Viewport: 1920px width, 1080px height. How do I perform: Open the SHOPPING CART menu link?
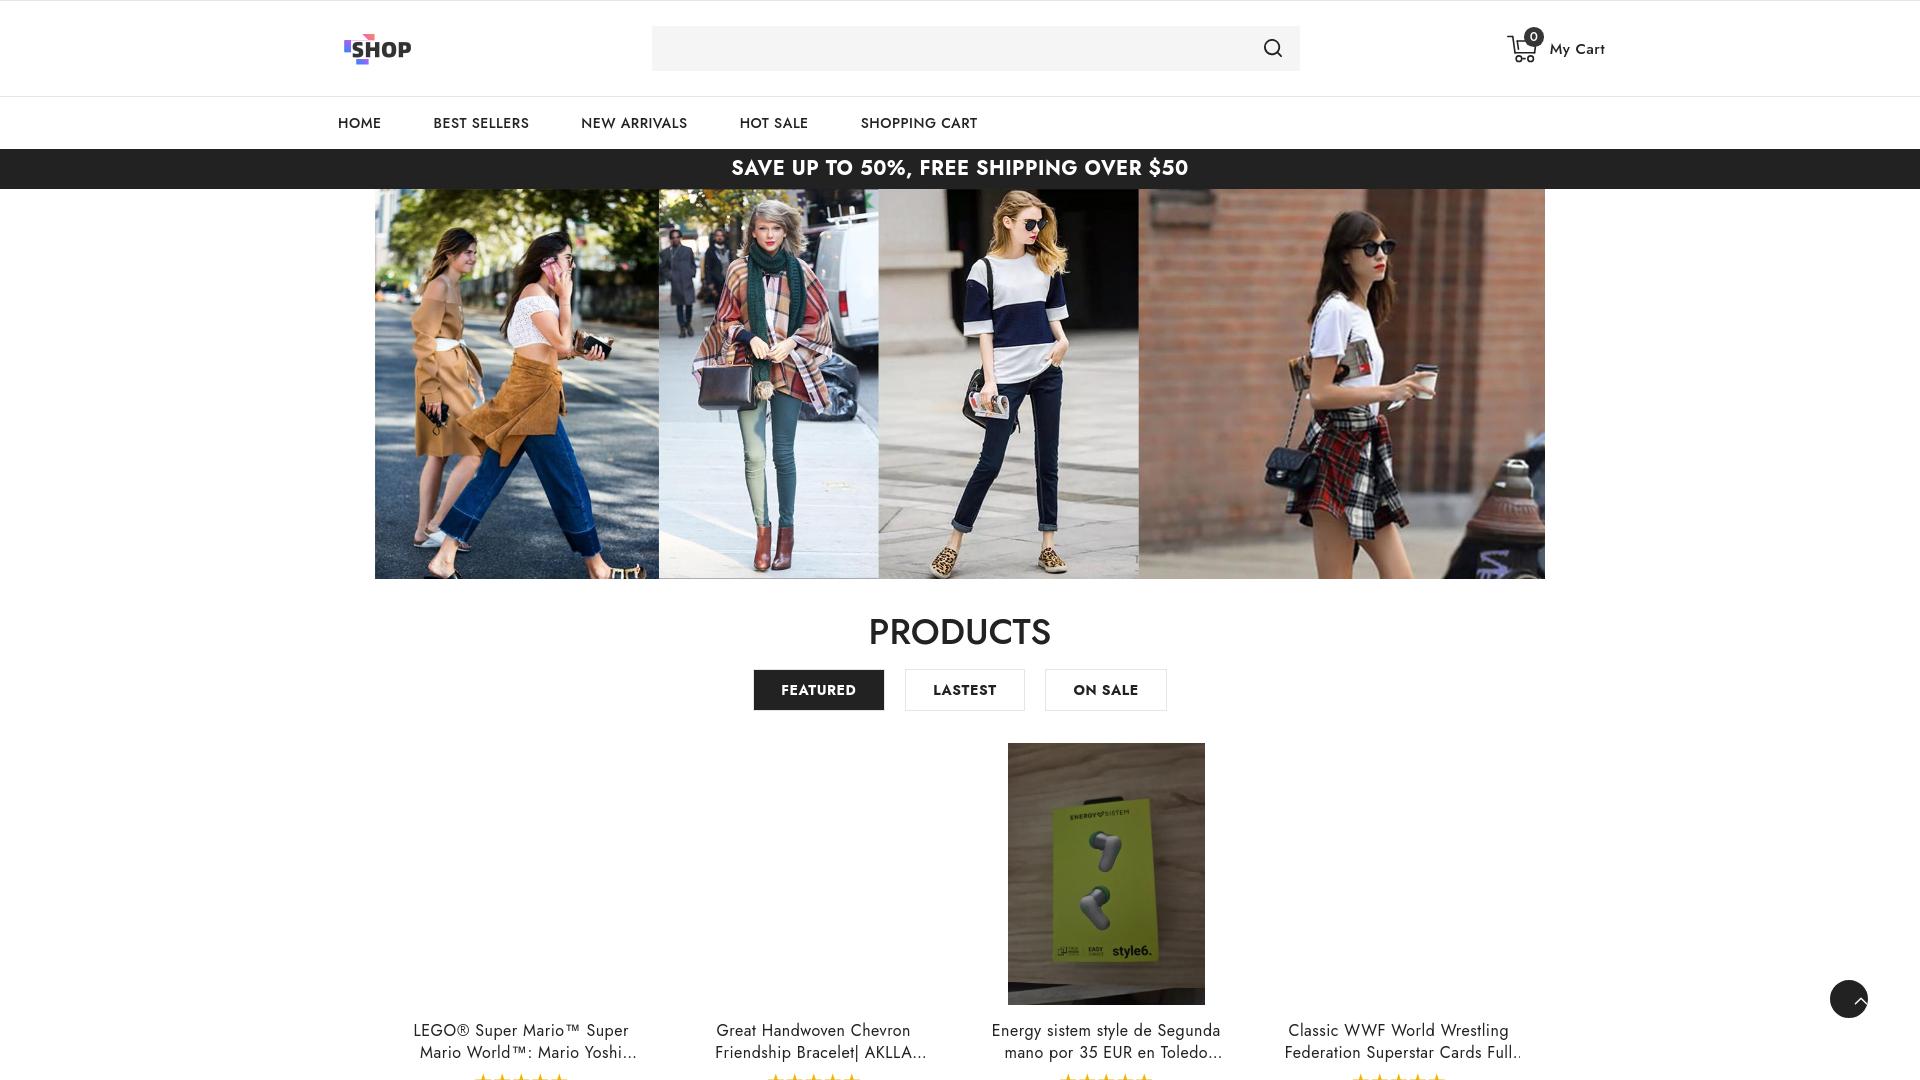click(x=918, y=123)
